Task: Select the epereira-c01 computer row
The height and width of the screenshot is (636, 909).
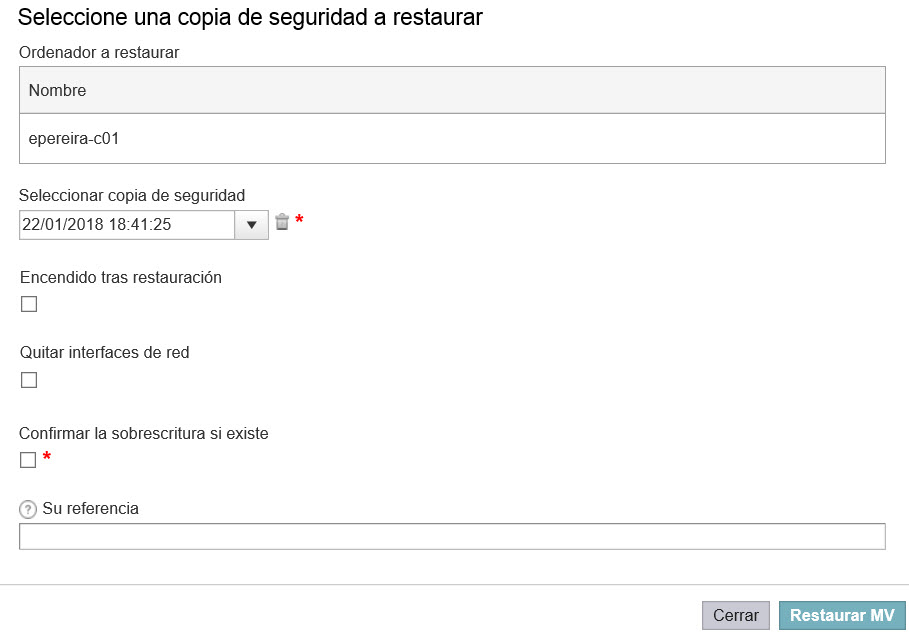Action: pyautogui.click(x=452, y=139)
